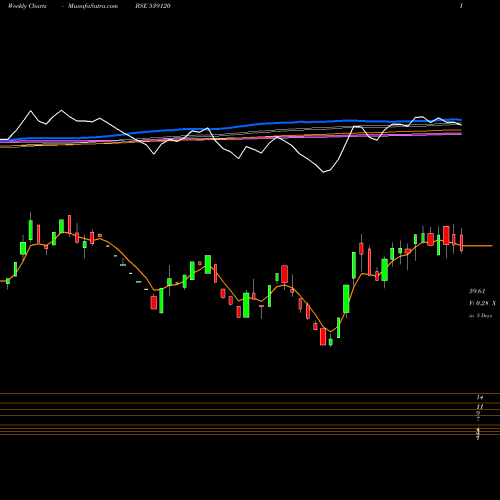500x500 pixels.
Task: Click the level label '14'
Action: [480, 397]
